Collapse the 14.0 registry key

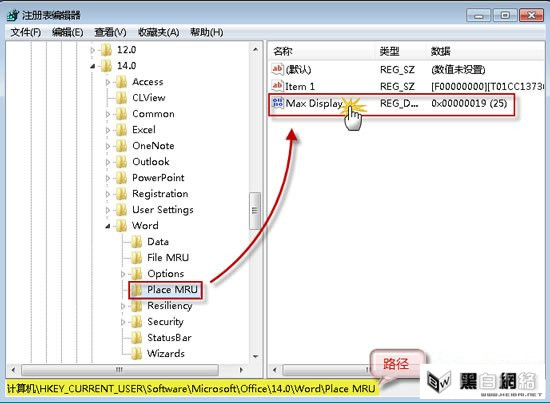[x=93, y=66]
